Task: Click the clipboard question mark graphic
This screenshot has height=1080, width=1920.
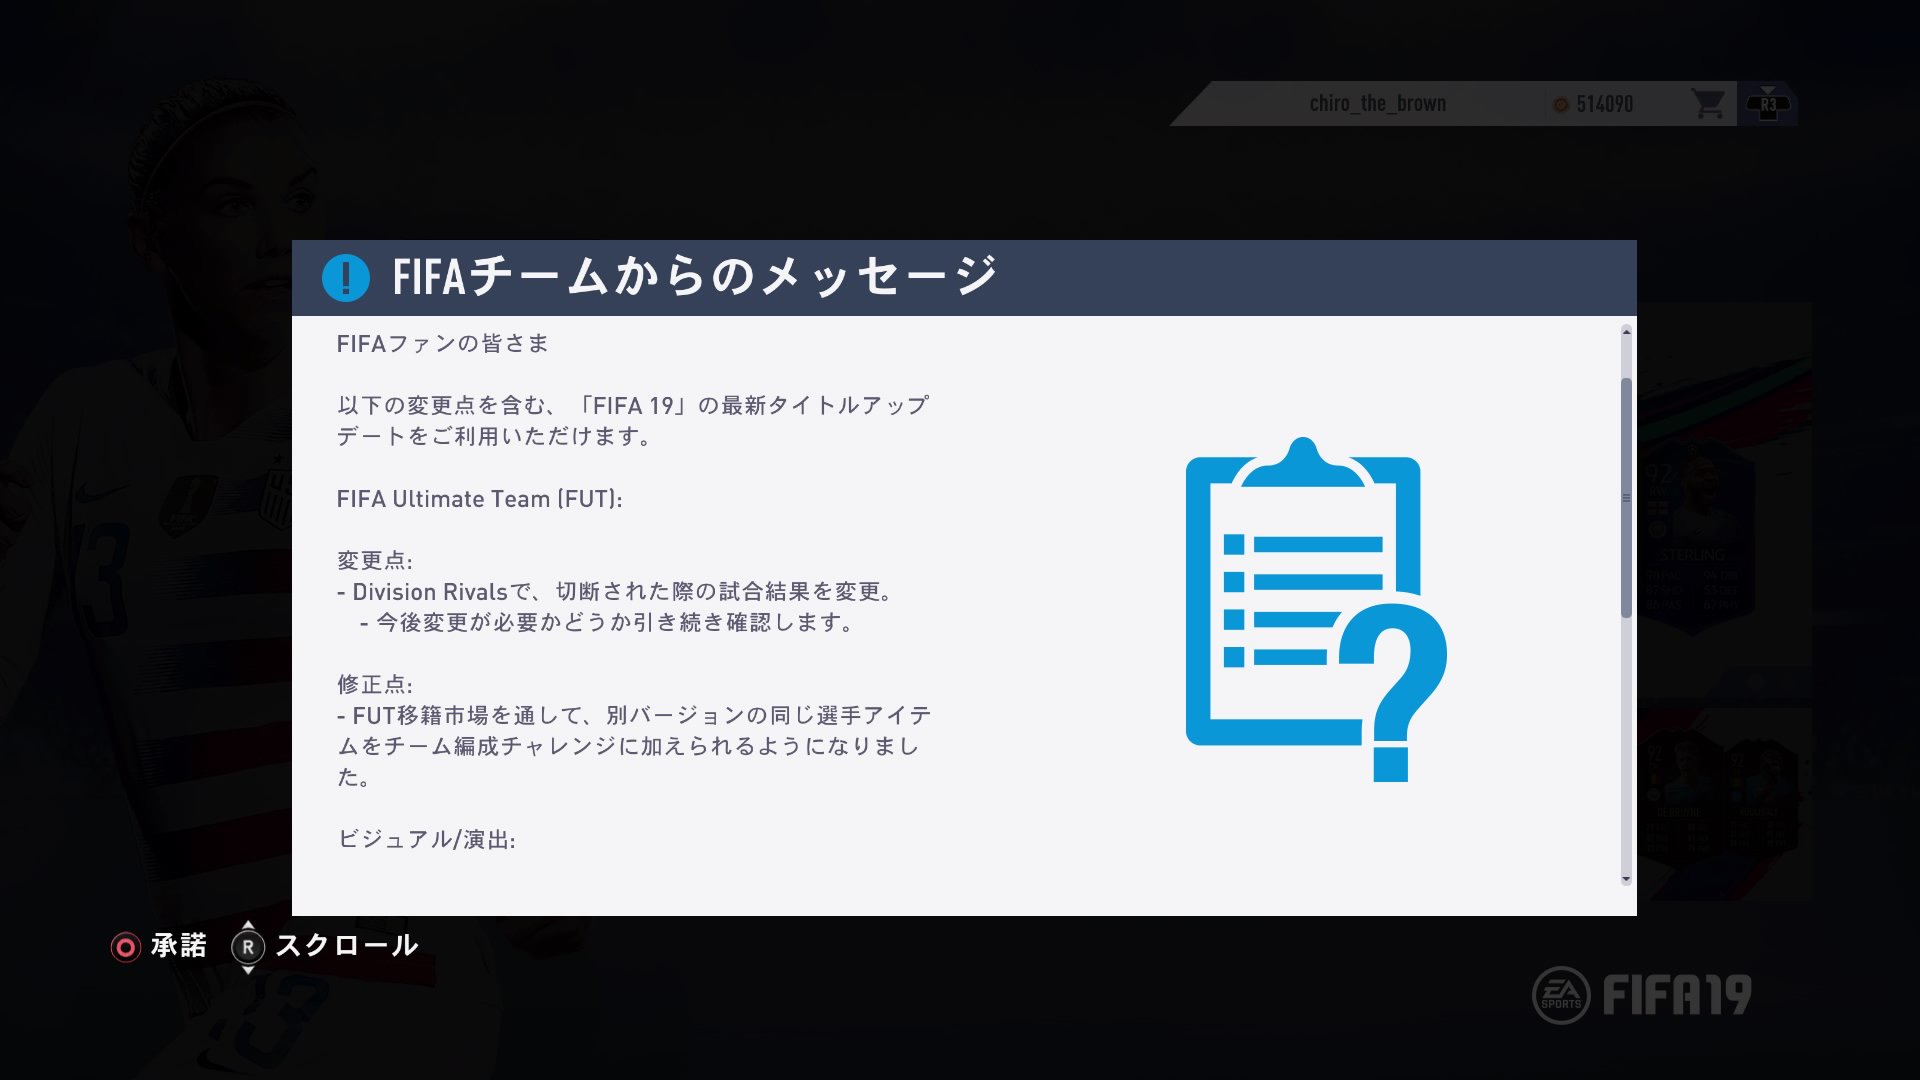Action: pos(1316,609)
